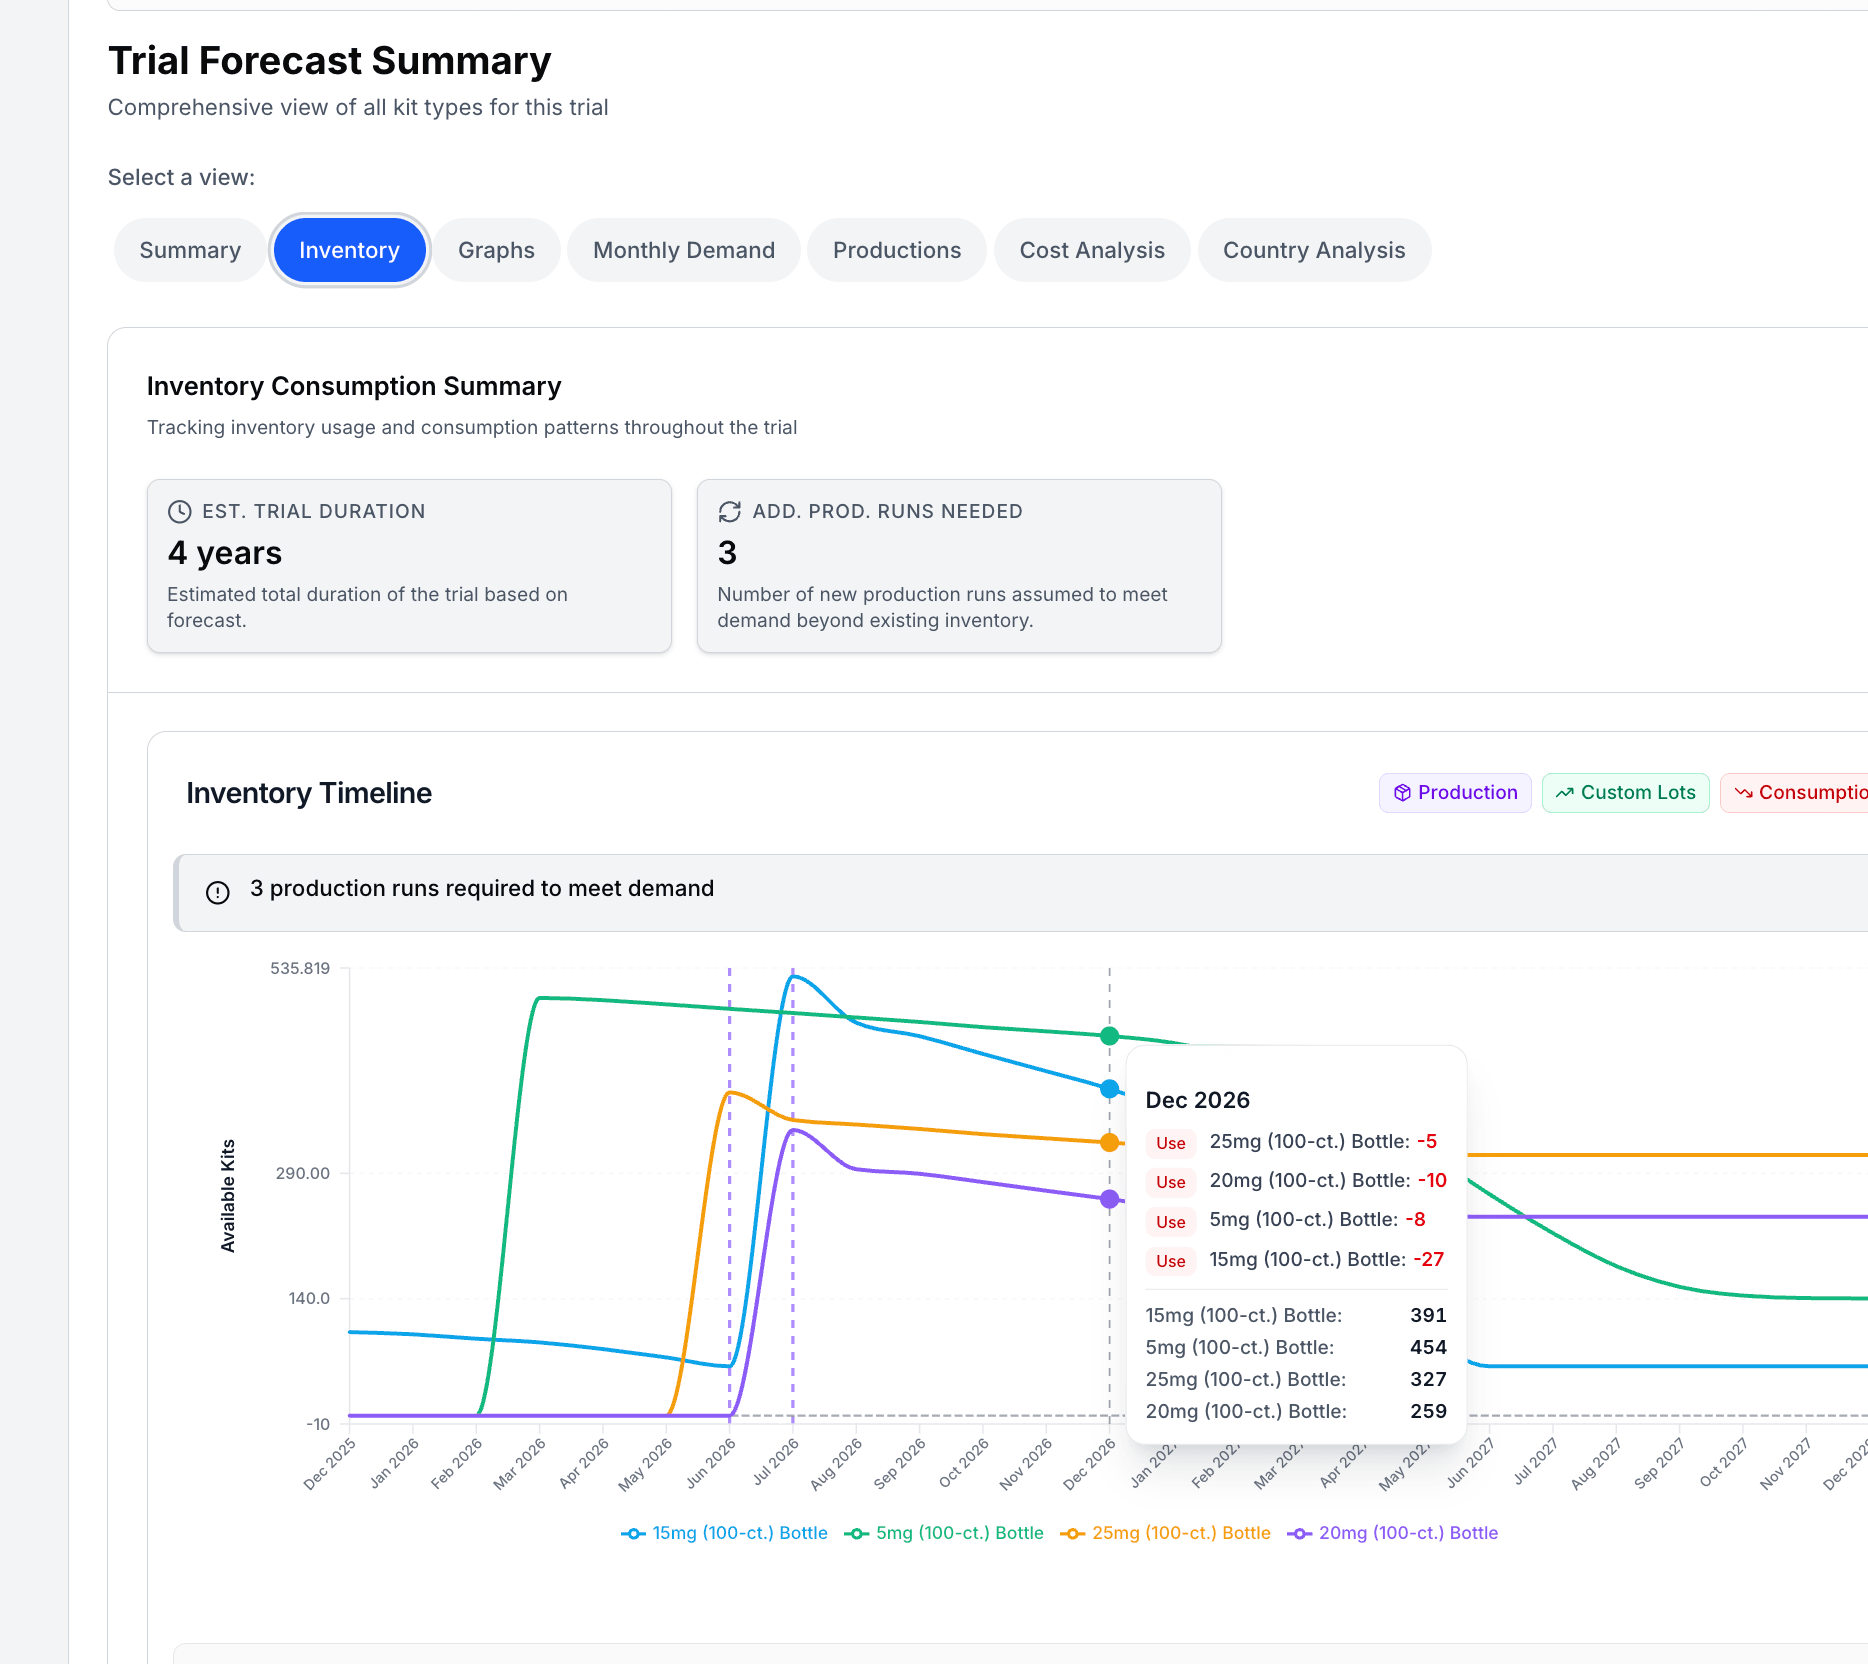Click the refresh icon beside Add. Prod. Runs Needed
Viewport: 1868px width, 1664px height.
point(729,512)
